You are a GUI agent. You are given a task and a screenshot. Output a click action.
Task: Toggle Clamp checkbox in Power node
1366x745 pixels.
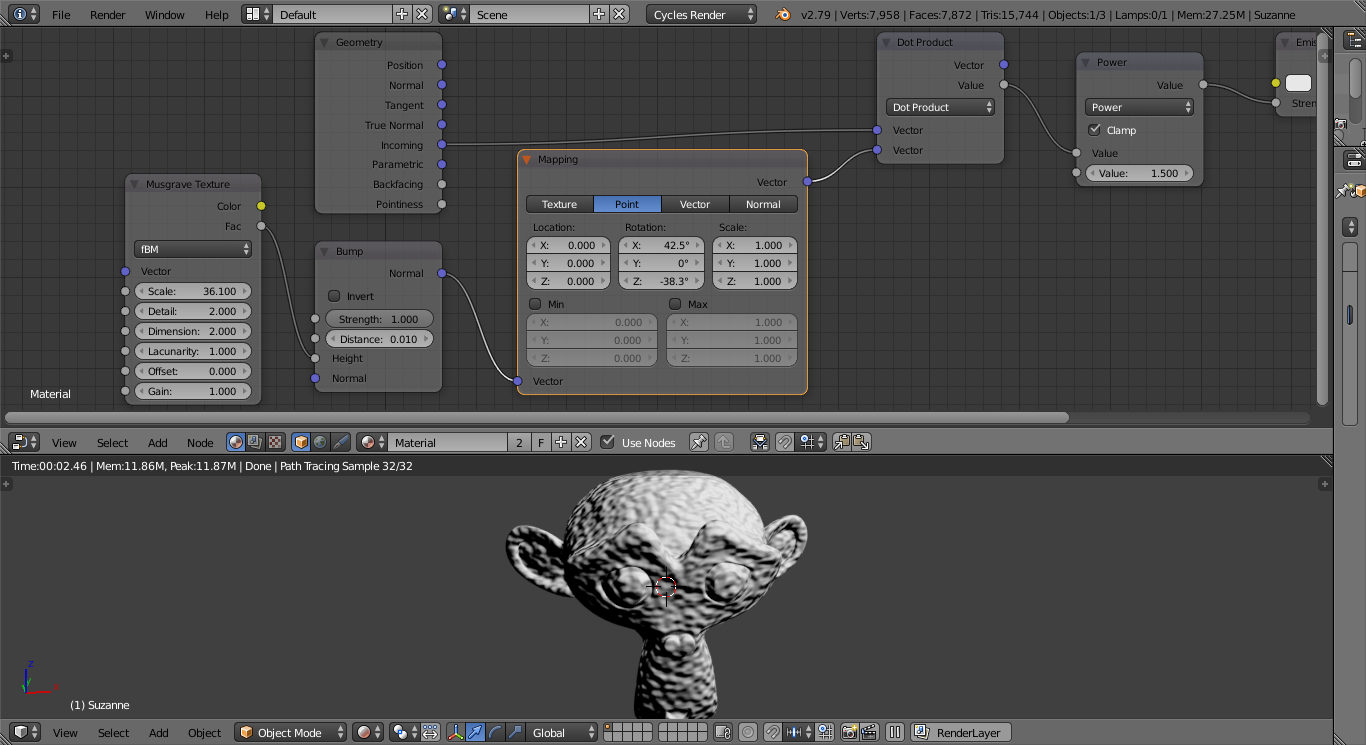tap(1095, 130)
